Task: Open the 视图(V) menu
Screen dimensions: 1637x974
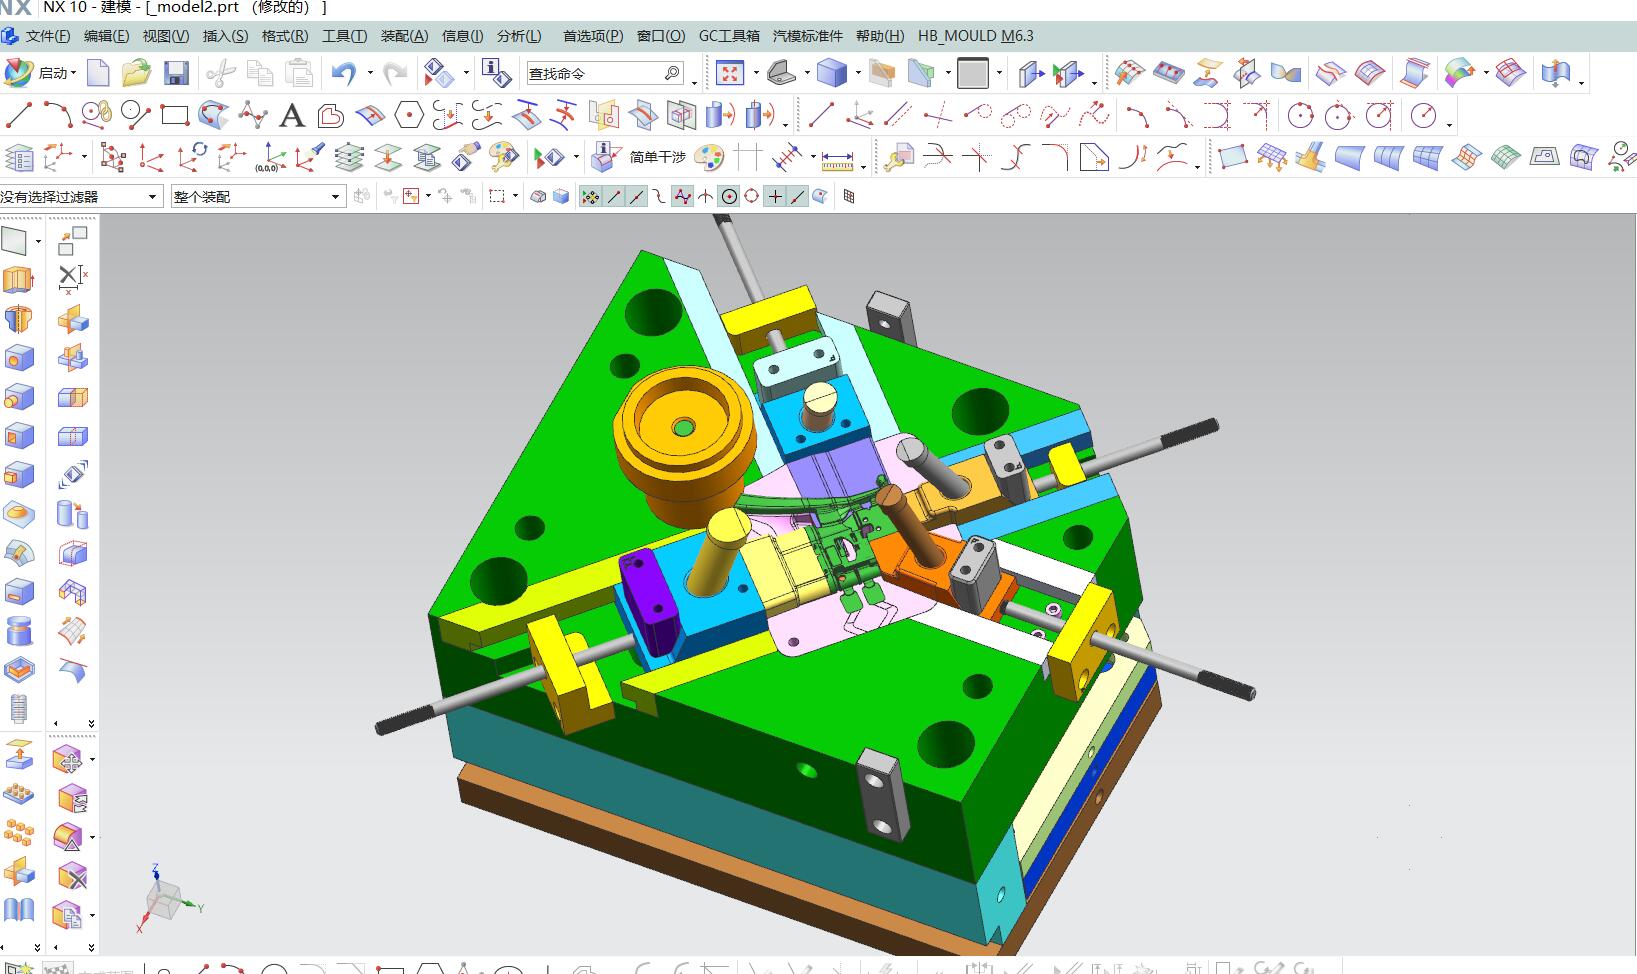Action: [x=165, y=36]
